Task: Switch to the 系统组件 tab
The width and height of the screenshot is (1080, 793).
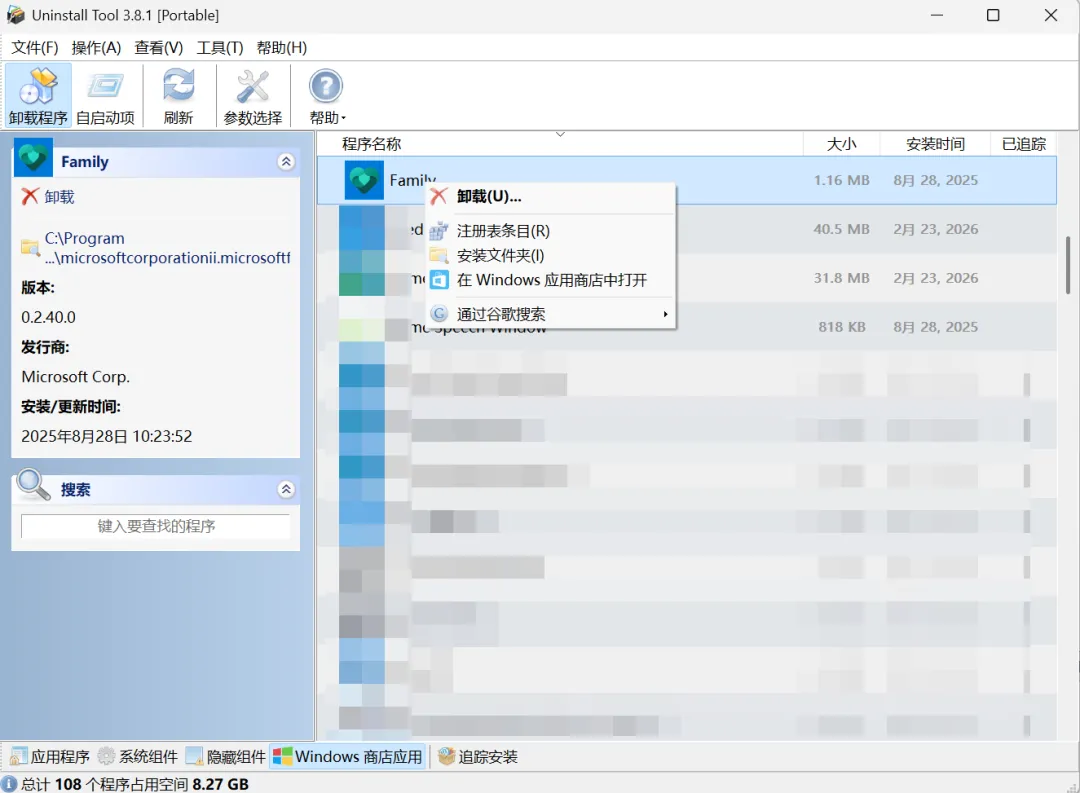Action: pos(138,756)
